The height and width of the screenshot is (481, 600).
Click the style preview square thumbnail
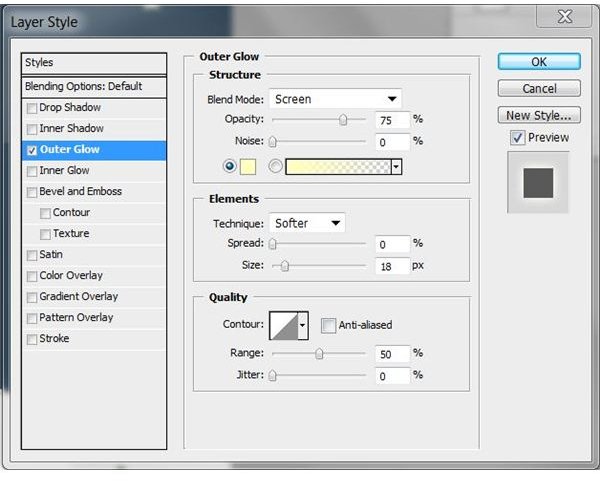(538, 183)
